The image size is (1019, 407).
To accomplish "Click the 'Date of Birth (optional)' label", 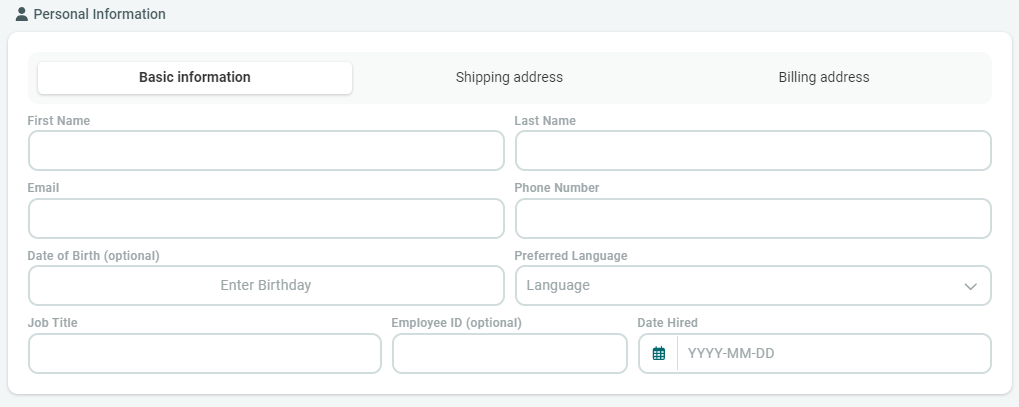I will tap(93, 256).
